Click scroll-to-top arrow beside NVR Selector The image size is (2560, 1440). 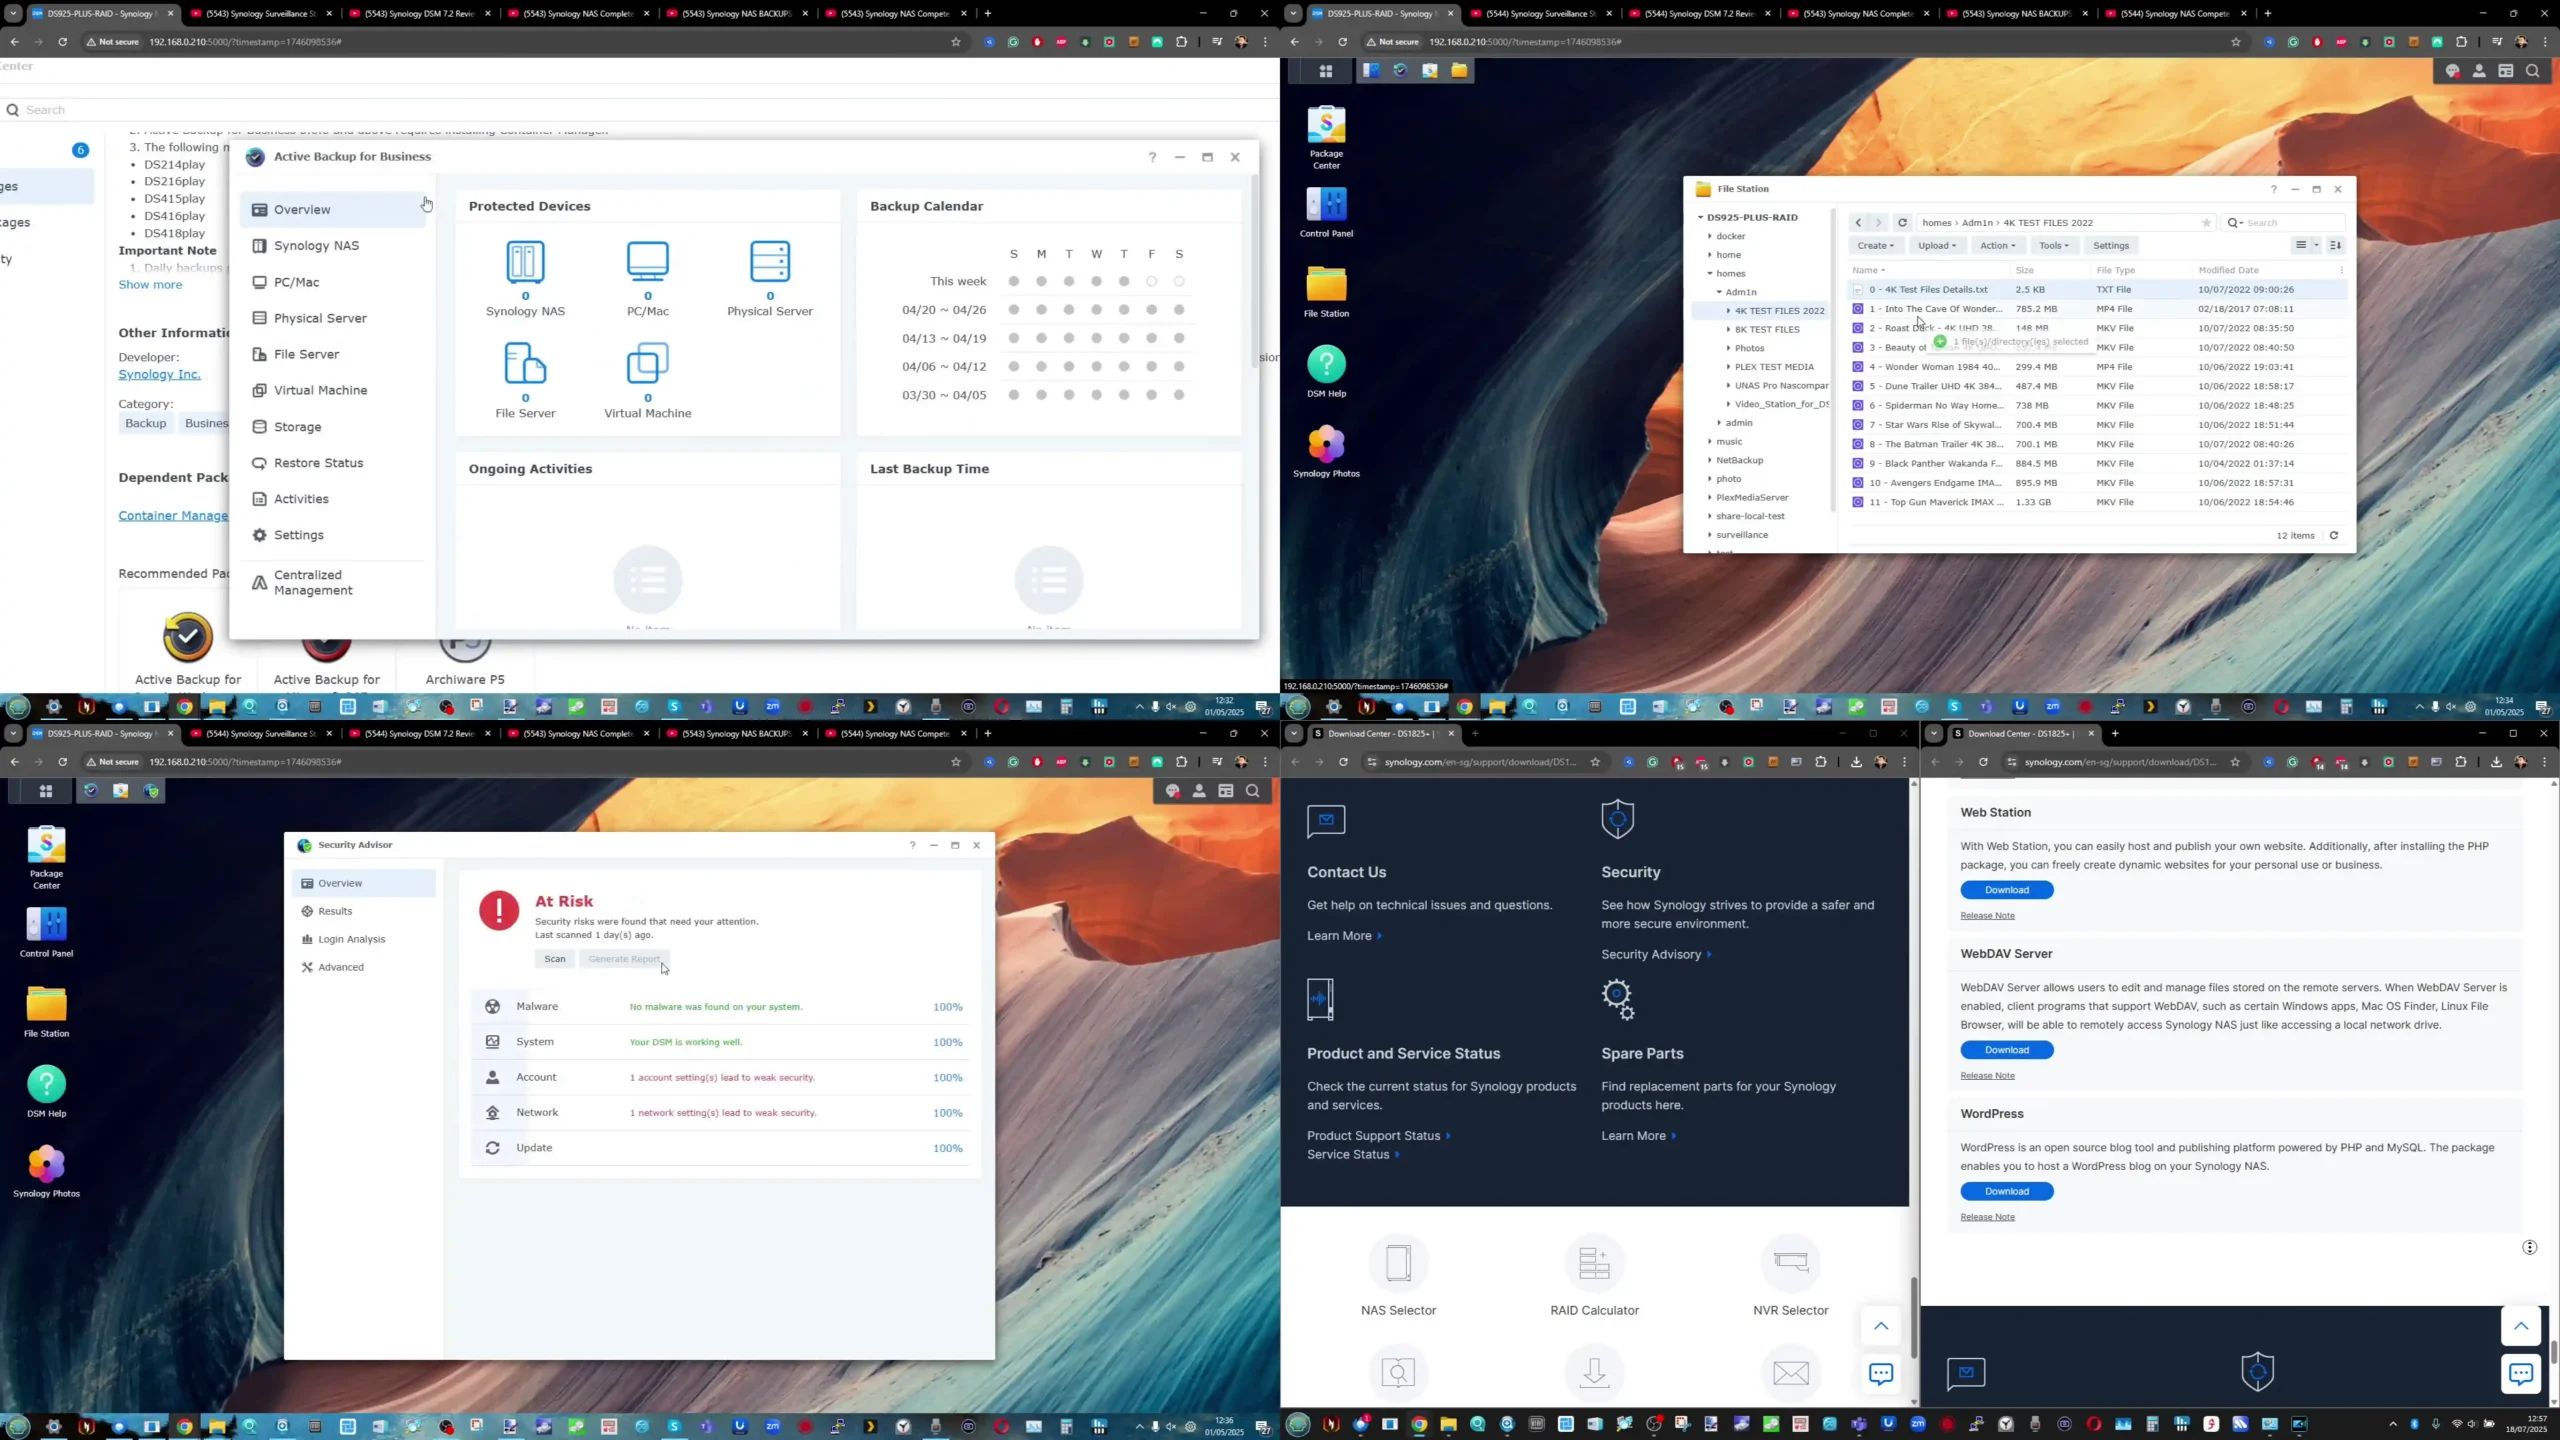(x=1880, y=1326)
